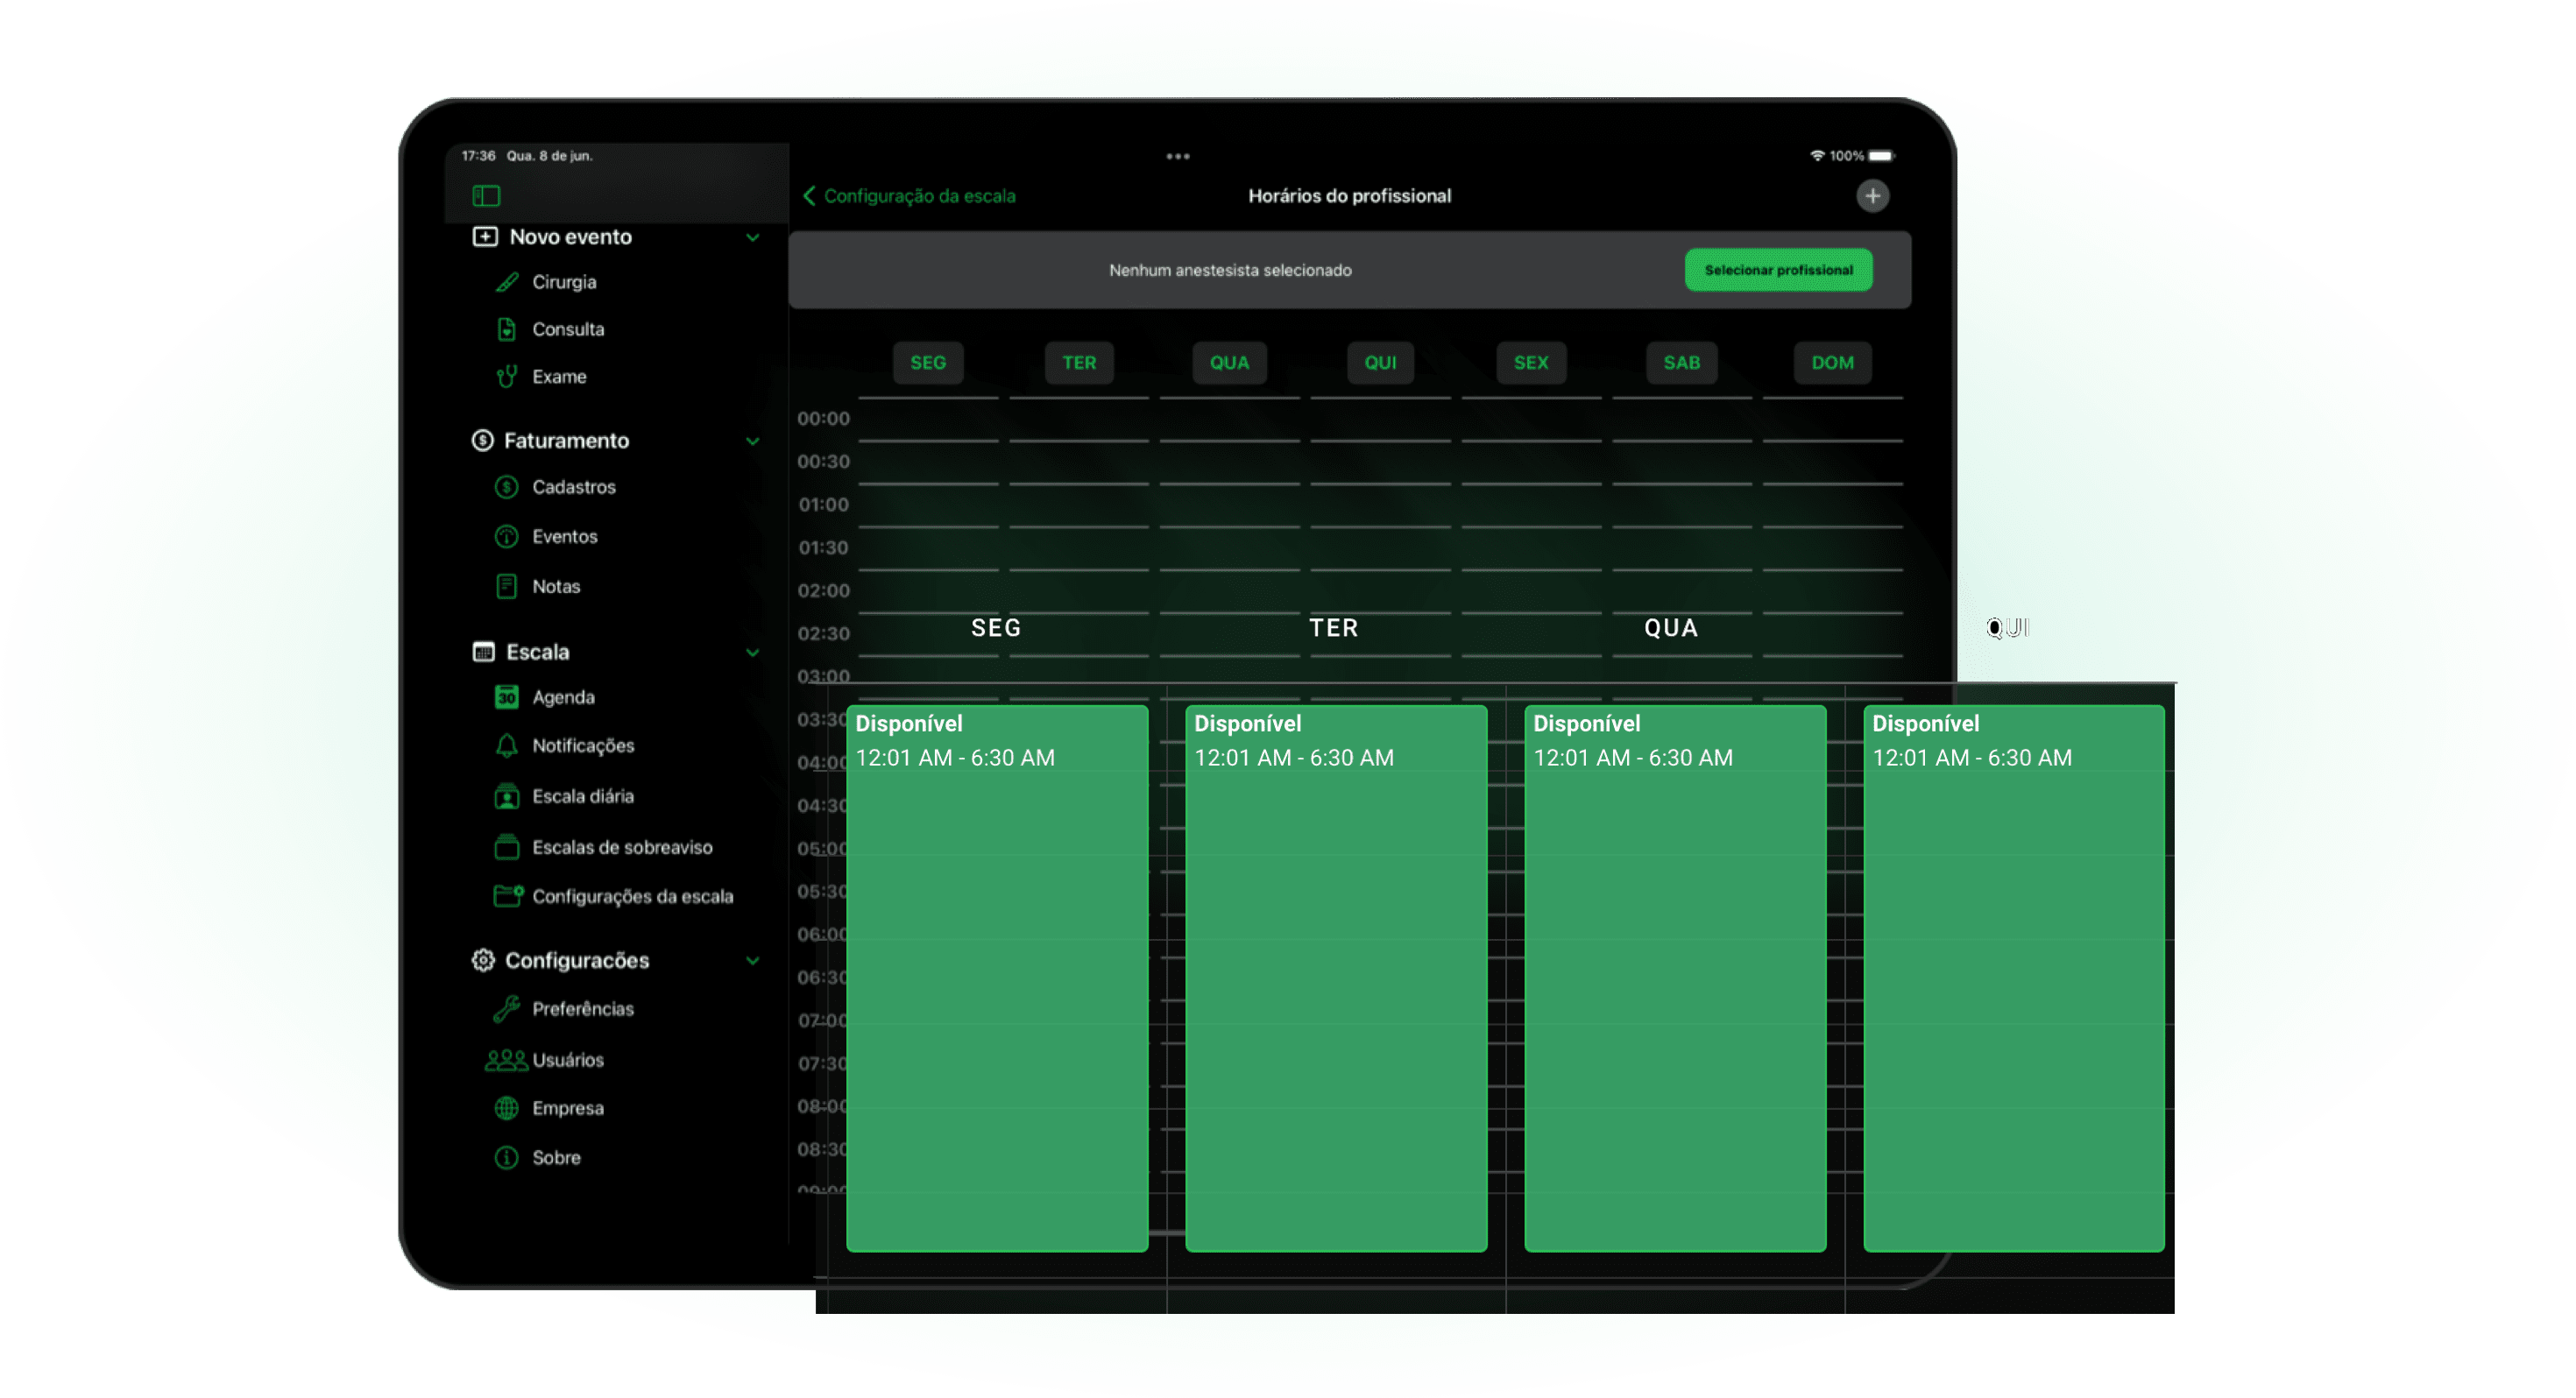This screenshot has height=1398, width=2576.
Task: Select the QUI day tab
Action: click(1381, 363)
